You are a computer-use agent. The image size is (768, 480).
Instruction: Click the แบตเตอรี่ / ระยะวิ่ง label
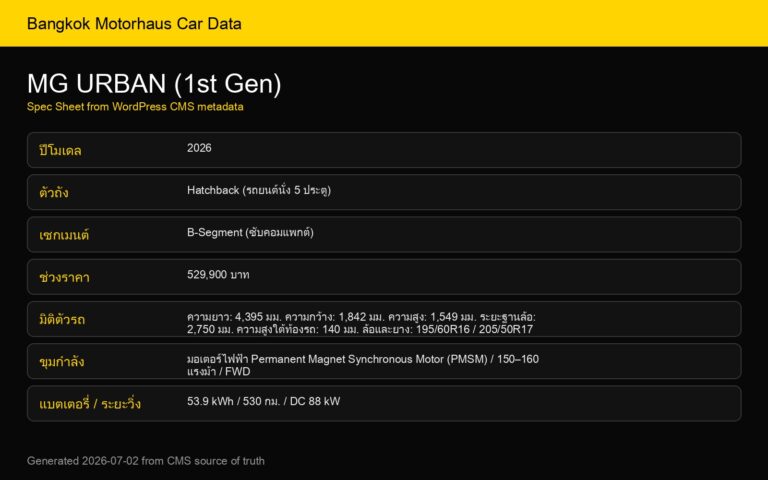coord(90,404)
